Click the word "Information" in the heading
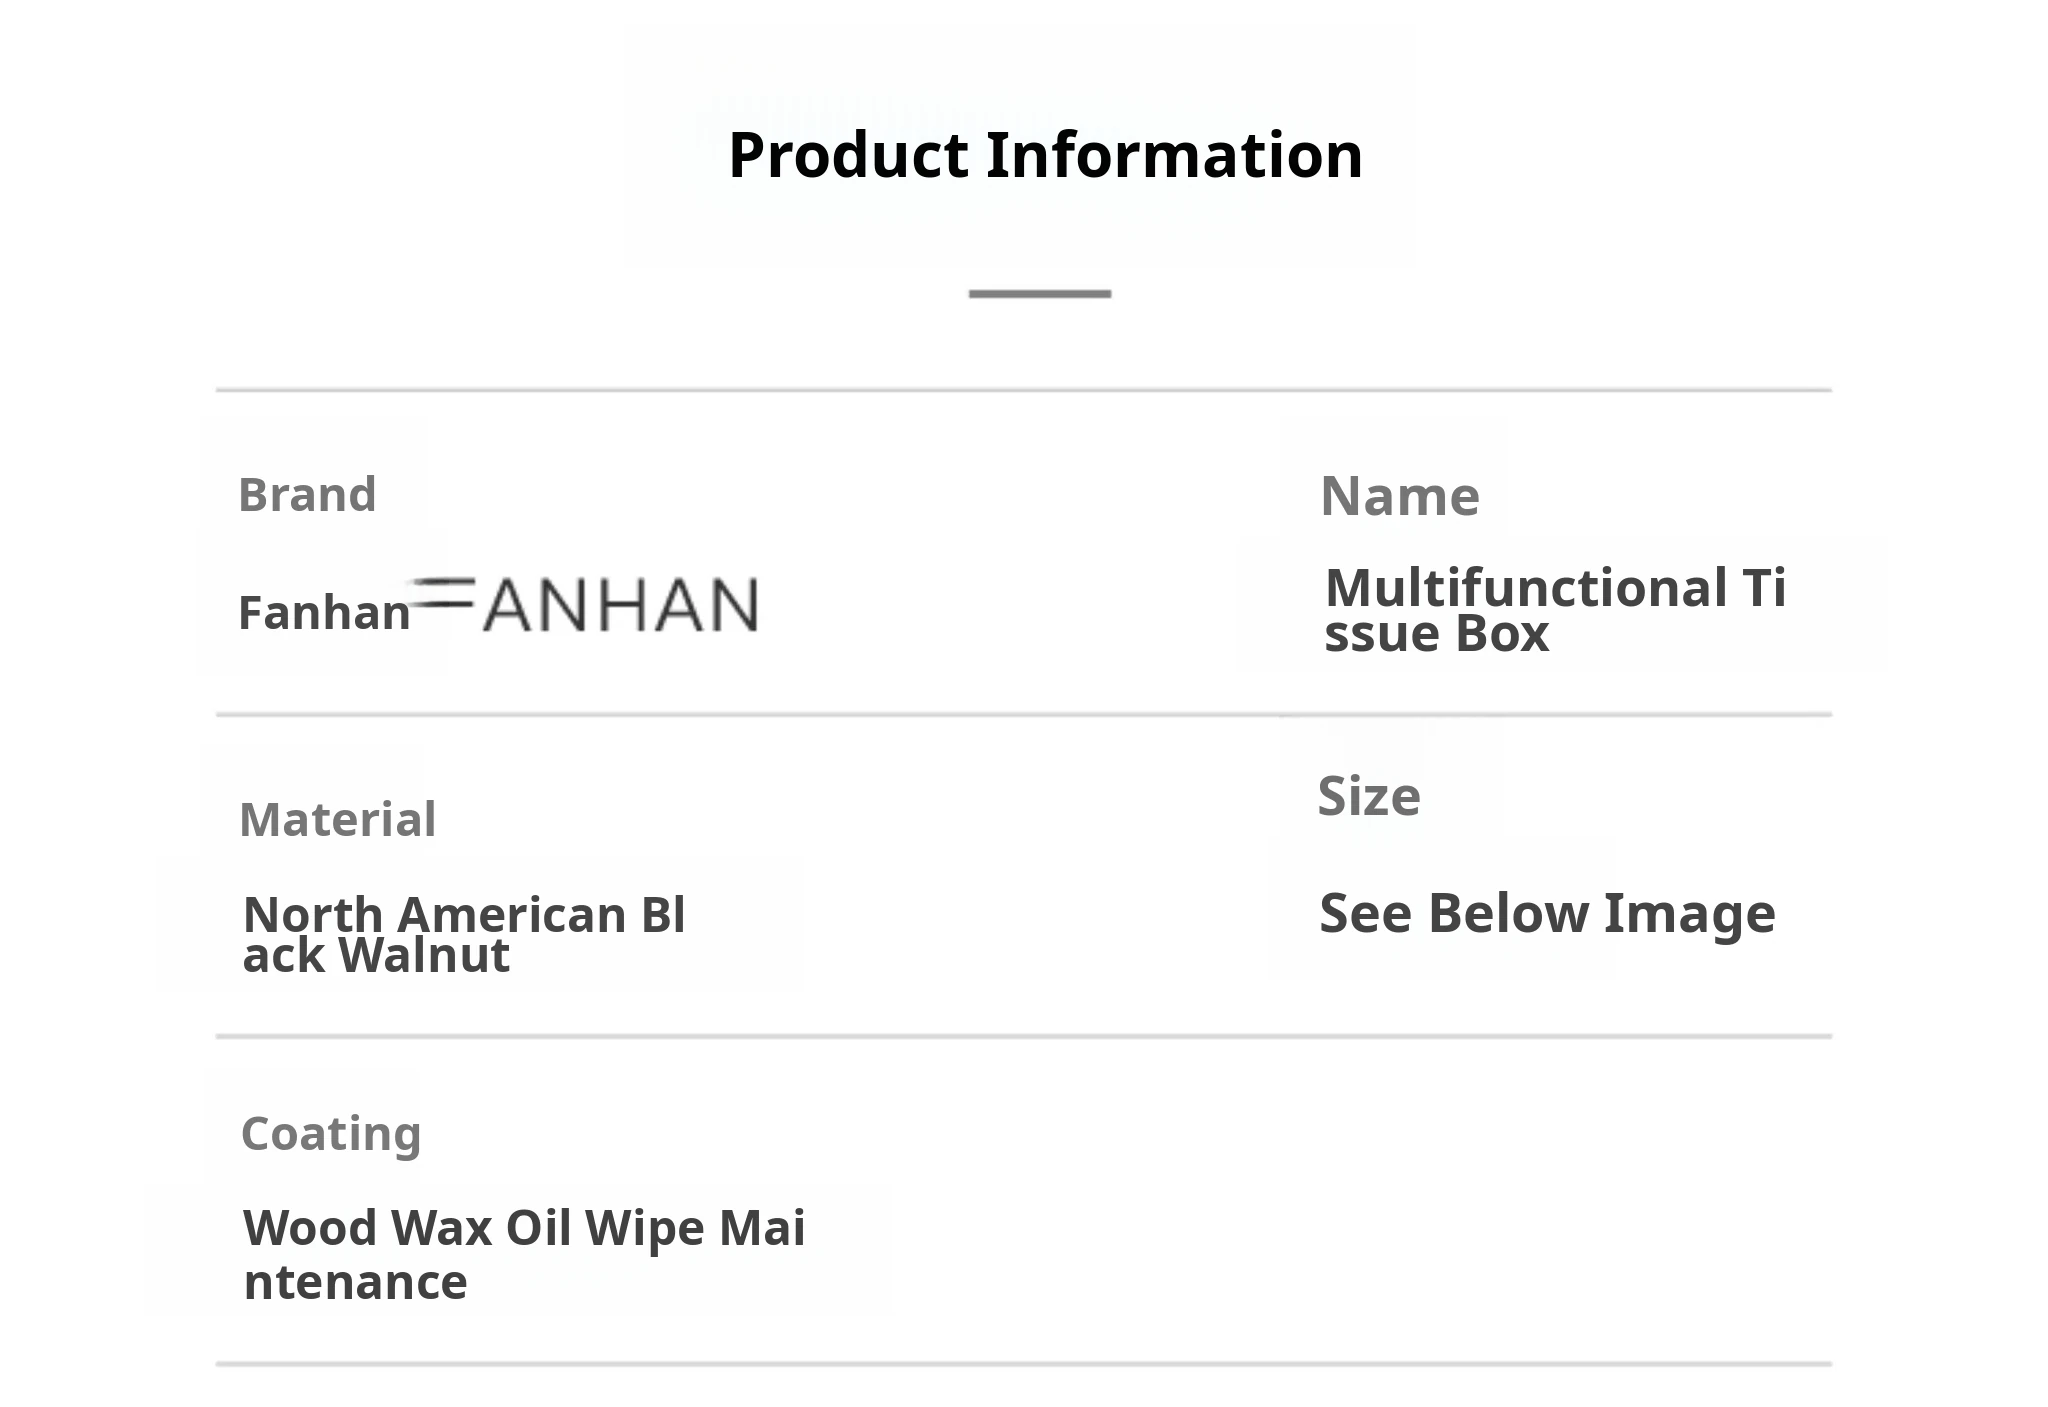2048x1407 pixels. tap(1174, 156)
